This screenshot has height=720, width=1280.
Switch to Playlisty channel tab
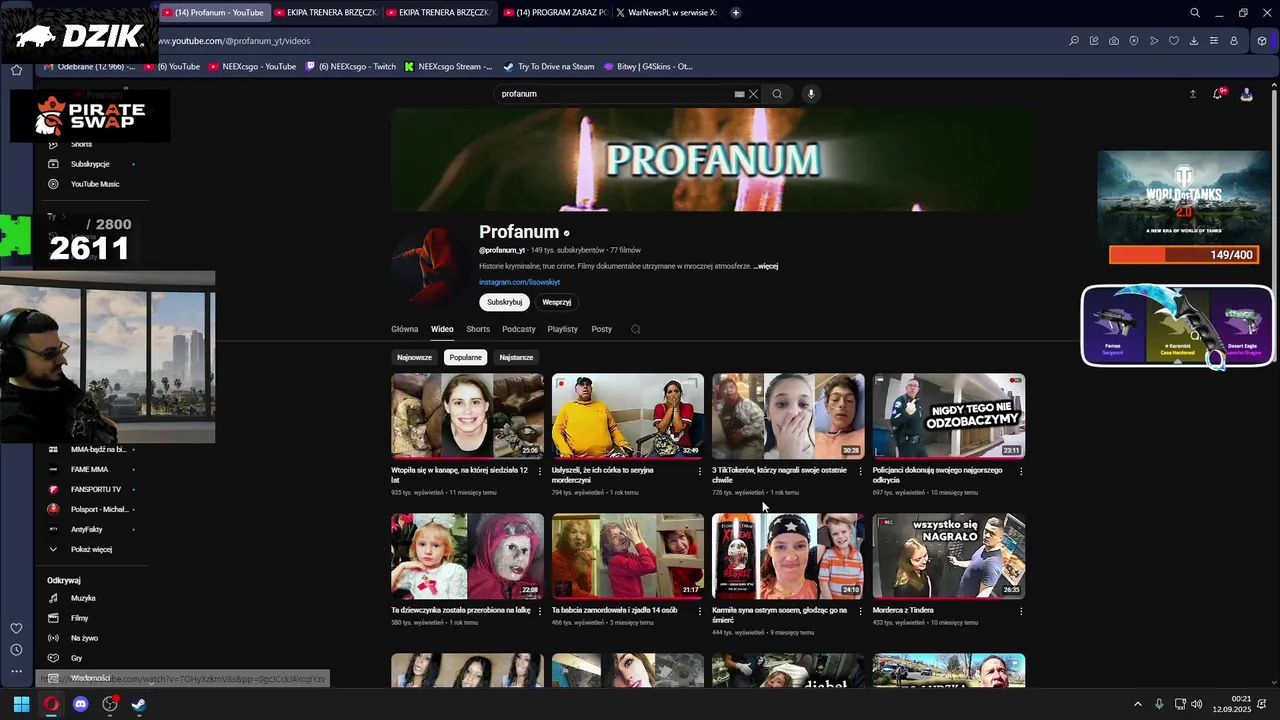click(x=562, y=329)
